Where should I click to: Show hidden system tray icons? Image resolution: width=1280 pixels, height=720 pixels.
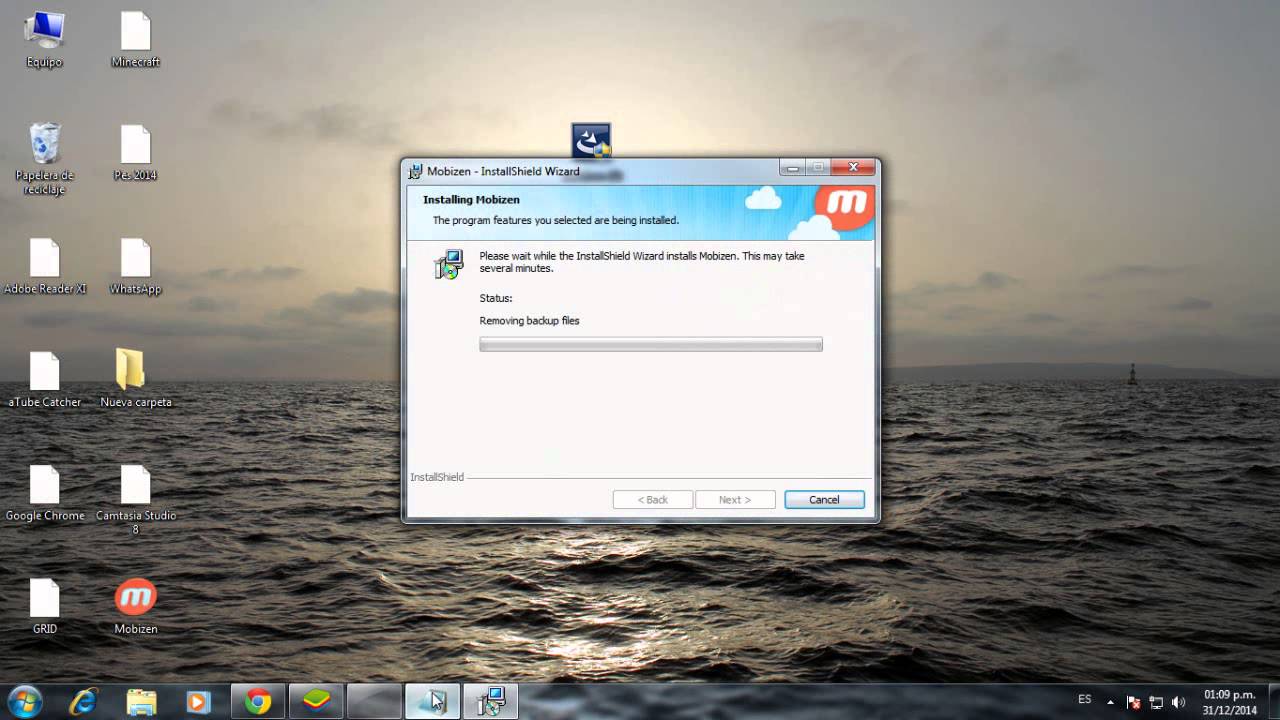tap(1110, 702)
